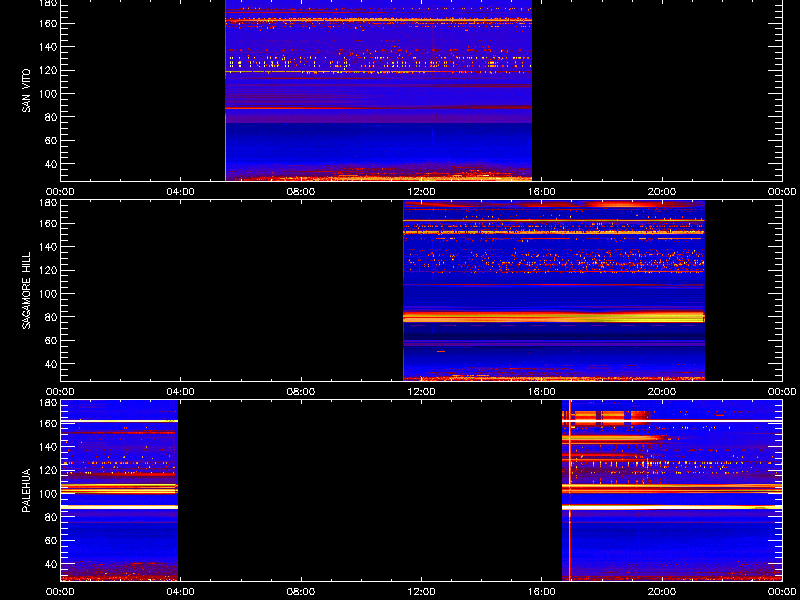The height and width of the screenshot is (600, 800).
Task: Click the 16:00 time label under San Vito plot
Action: pyautogui.click(x=542, y=192)
